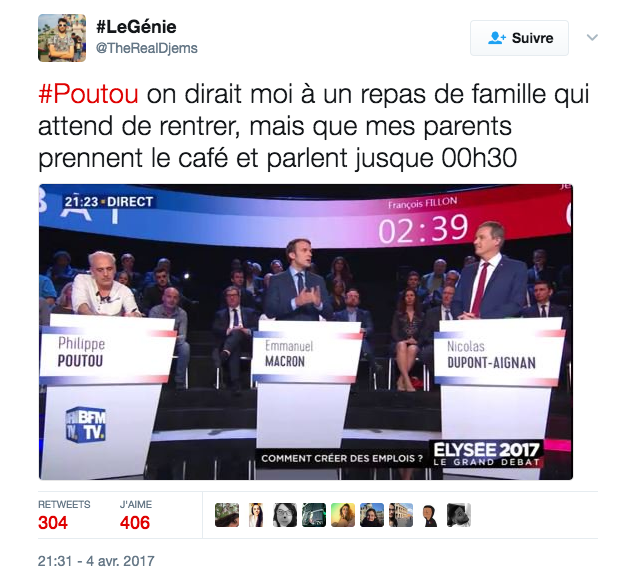The image size is (636, 582).
Task: Open #LeGénie profile avatar picture
Action: (x=62, y=38)
